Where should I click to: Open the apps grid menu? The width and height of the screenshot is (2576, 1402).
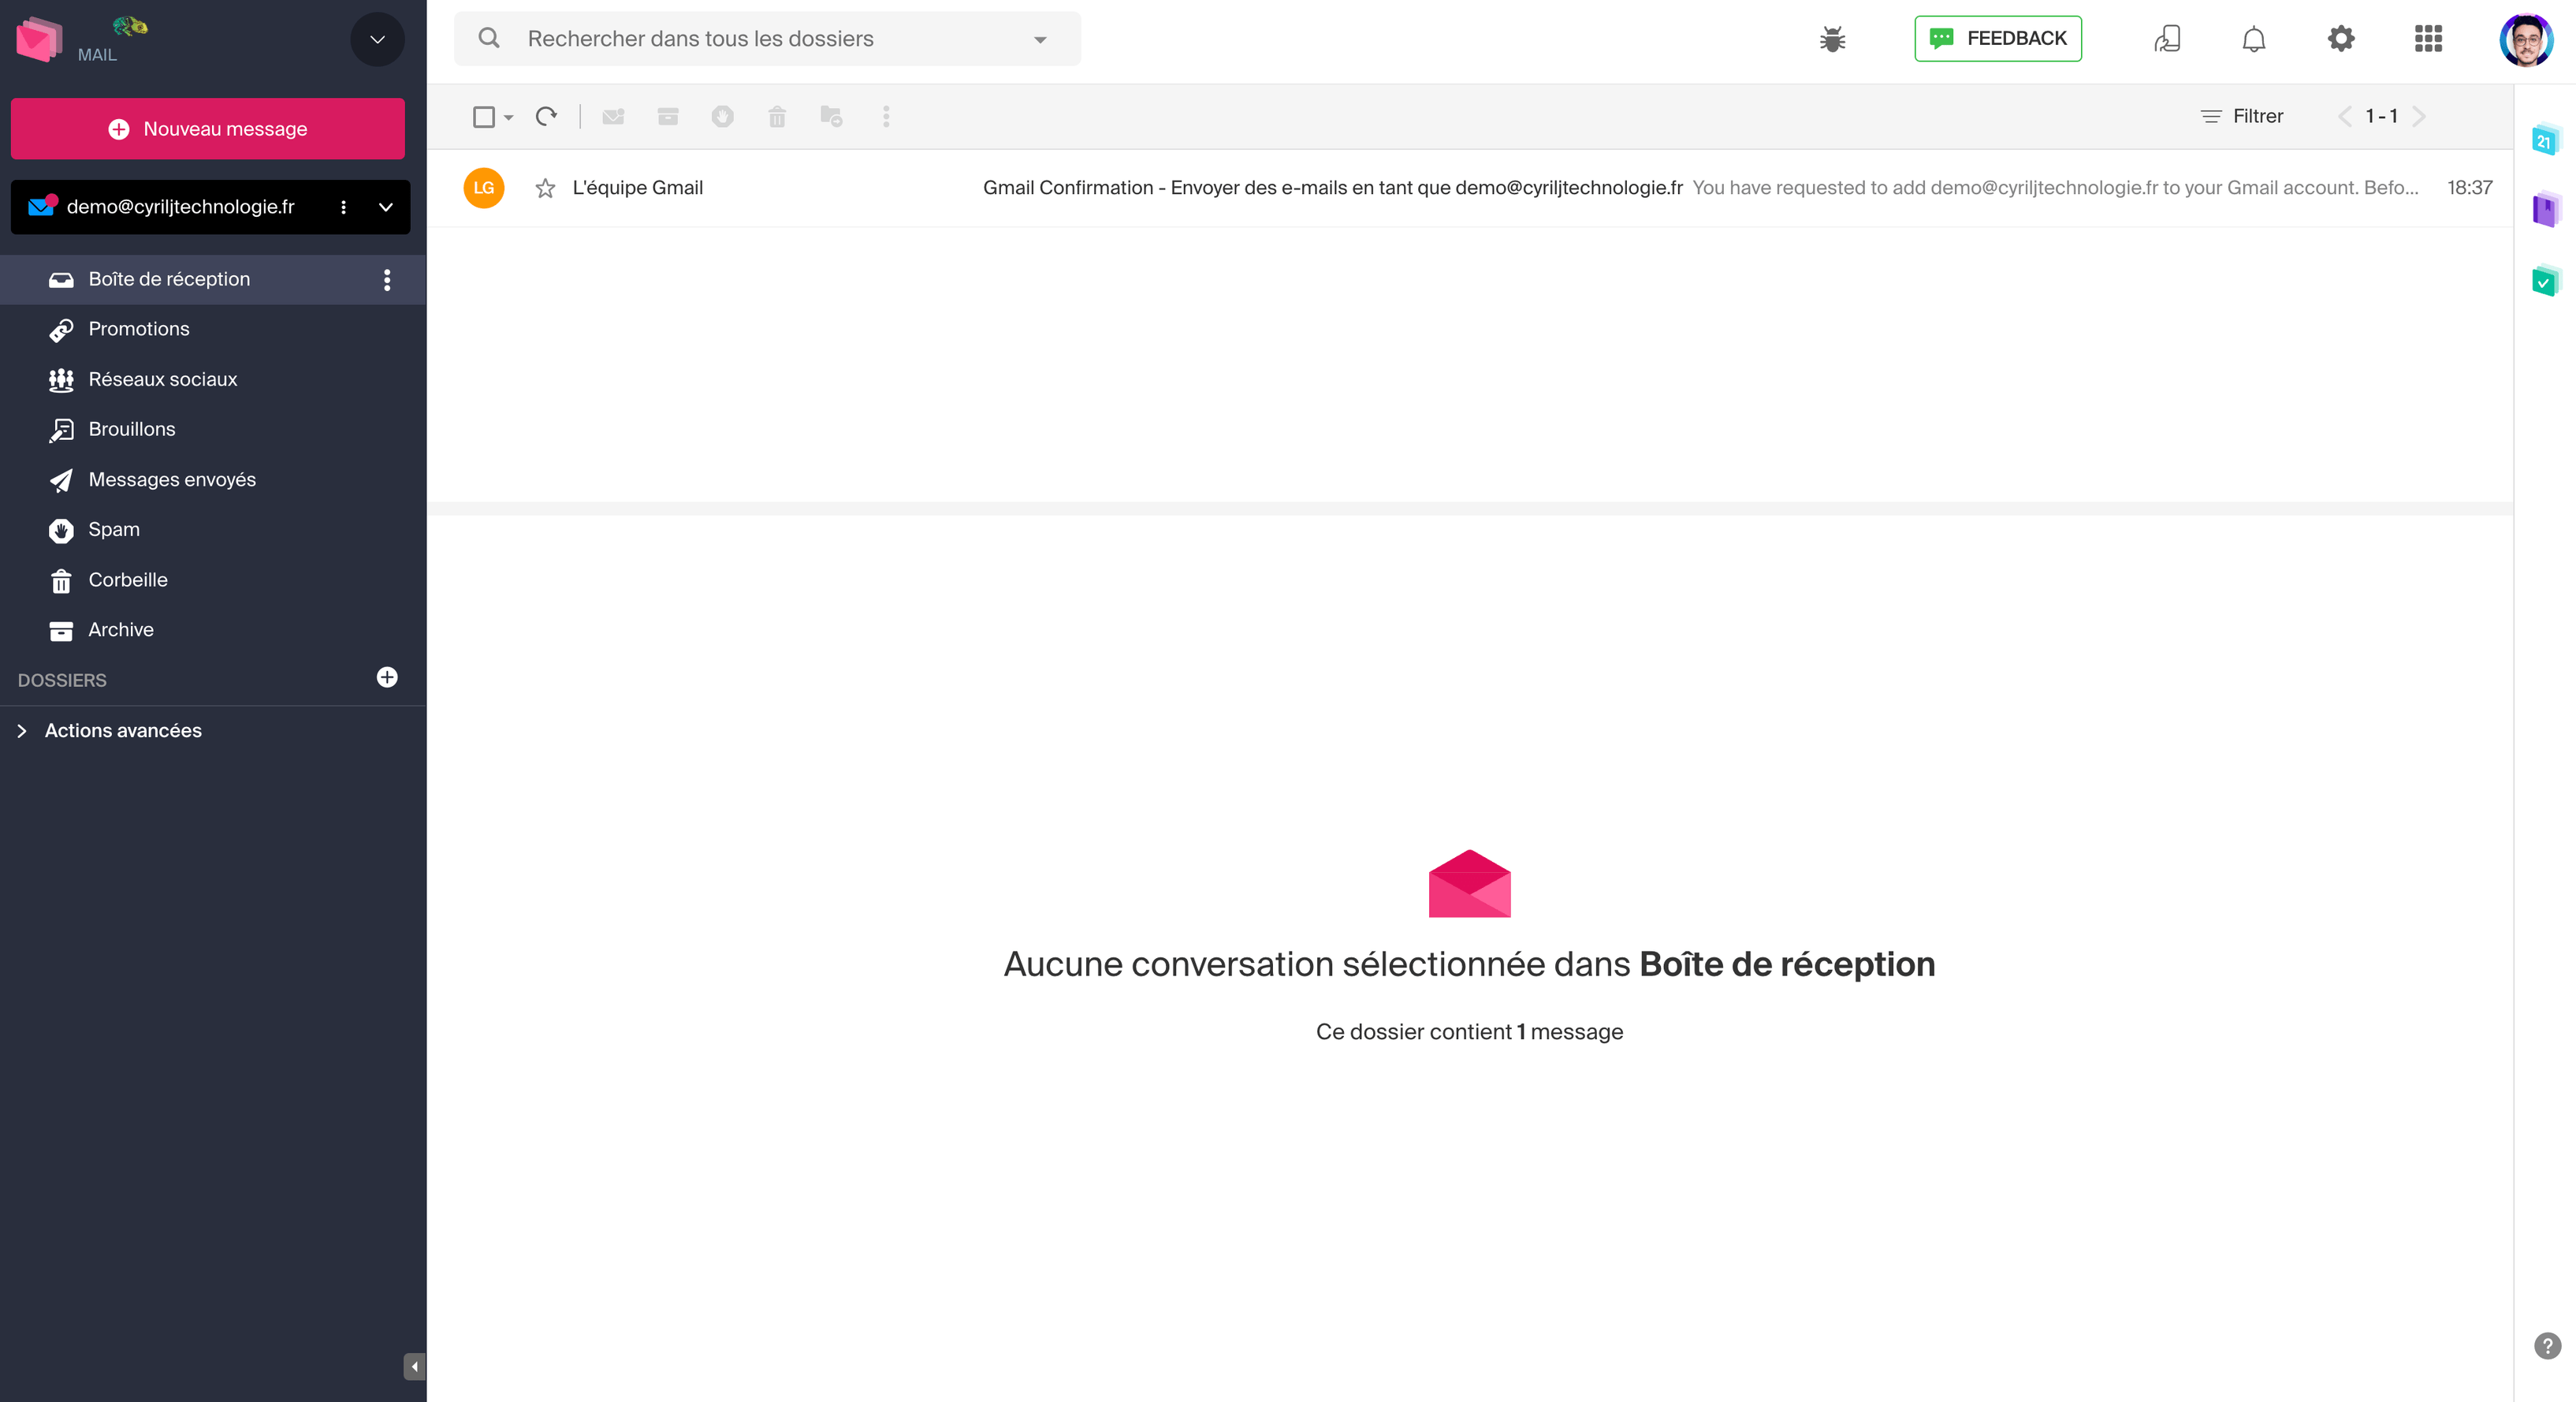(2428, 39)
